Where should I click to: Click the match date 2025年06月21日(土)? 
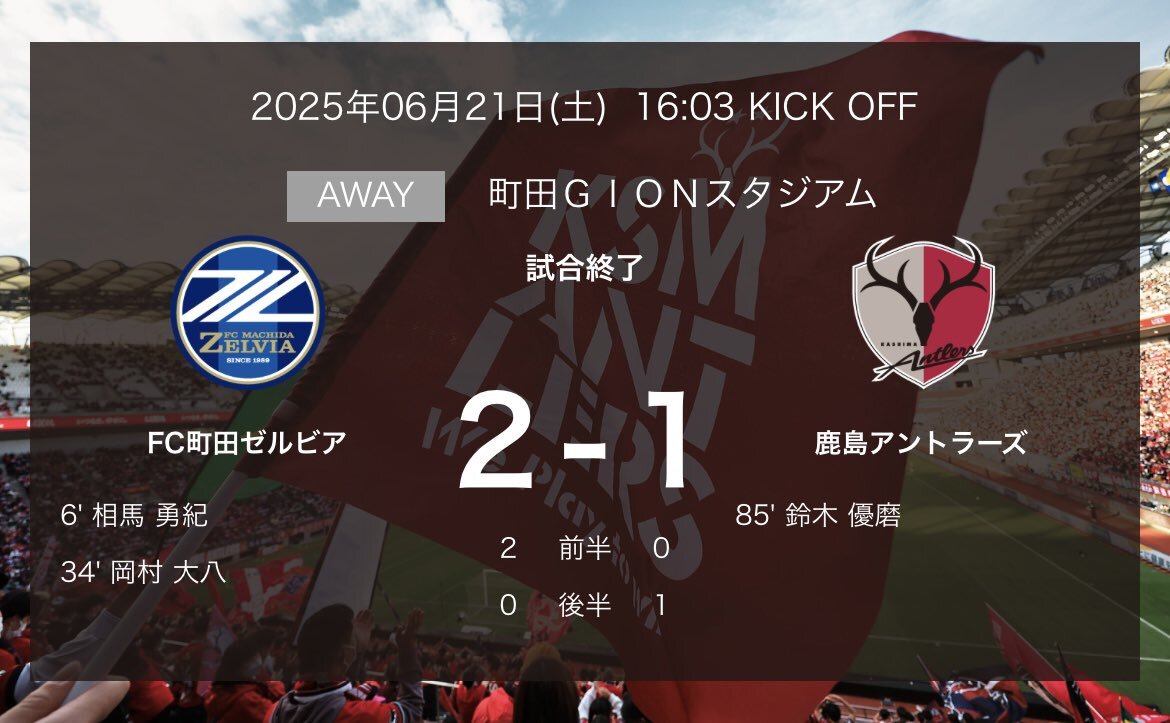[428, 107]
